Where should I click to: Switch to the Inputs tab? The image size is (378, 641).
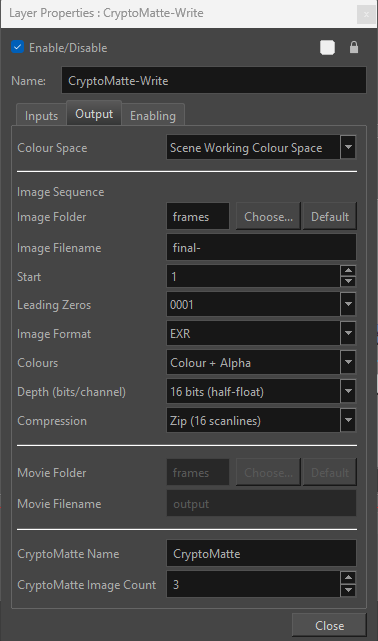coord(41,116)
